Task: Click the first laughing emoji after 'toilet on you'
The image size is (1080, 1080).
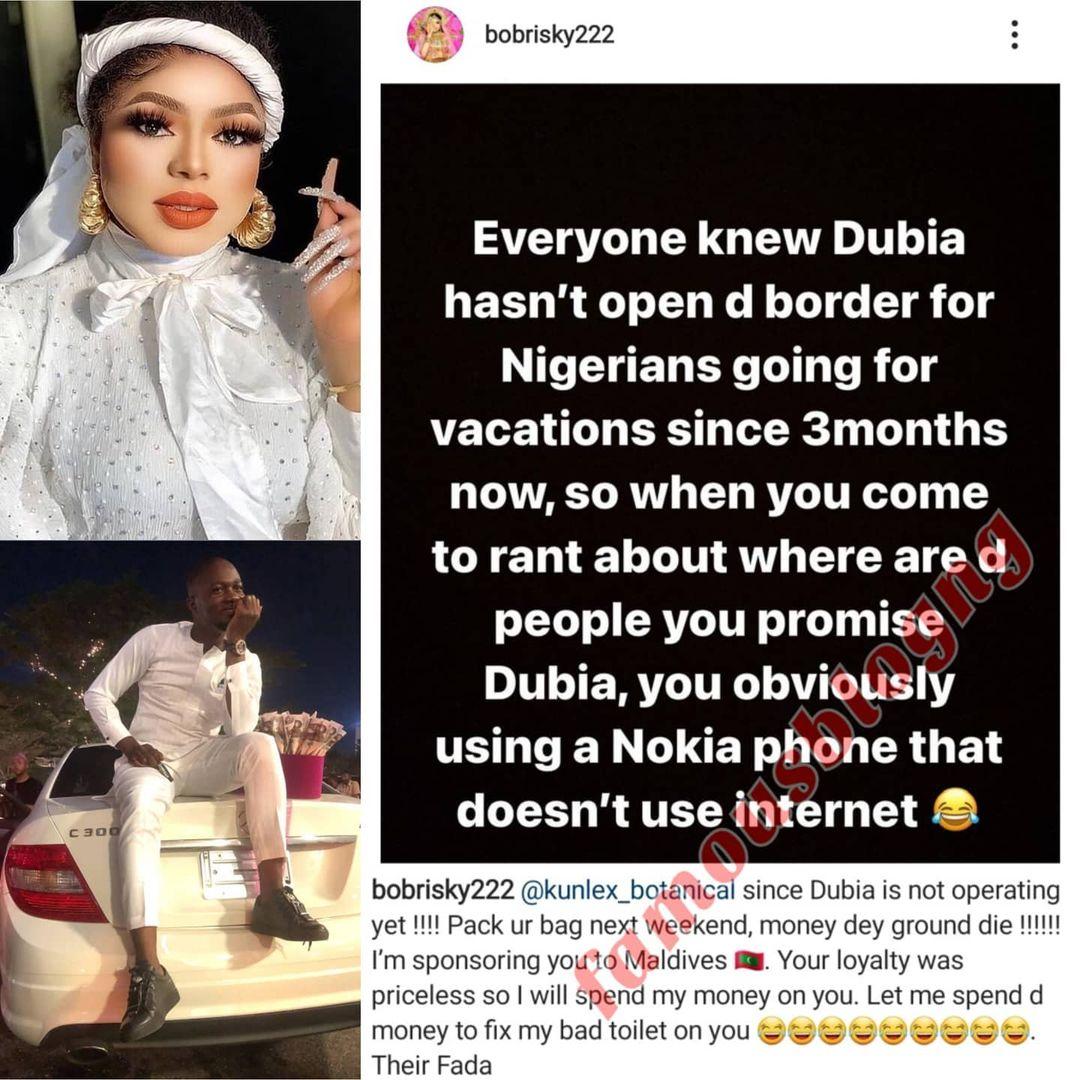Action: point(771,1031)
